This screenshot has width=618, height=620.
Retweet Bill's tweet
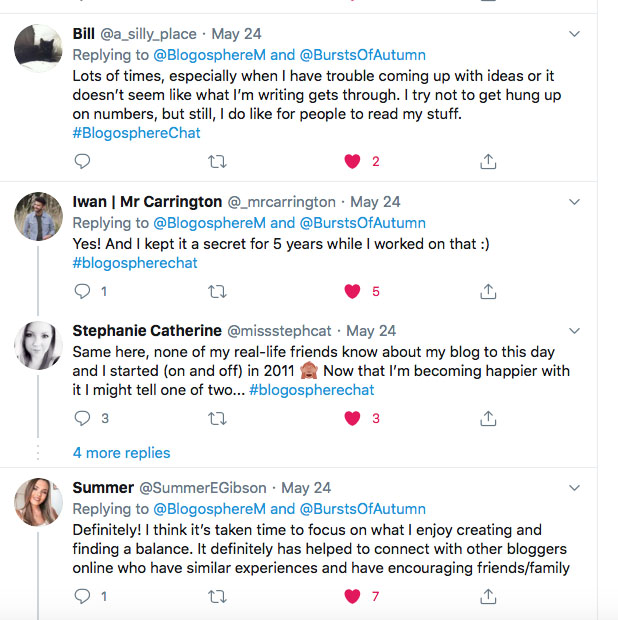pyautogui.click(x=216, y=161)
